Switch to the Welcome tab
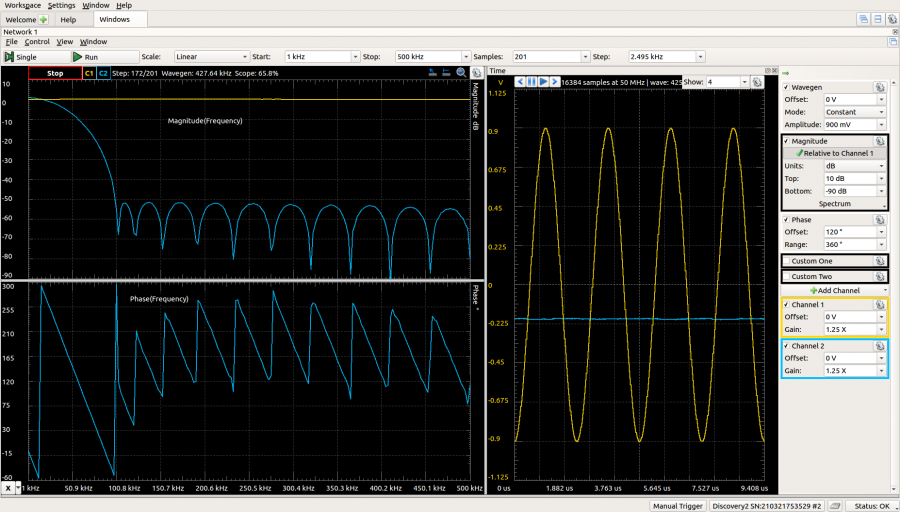Screen dimensions: 900x512 21,20
